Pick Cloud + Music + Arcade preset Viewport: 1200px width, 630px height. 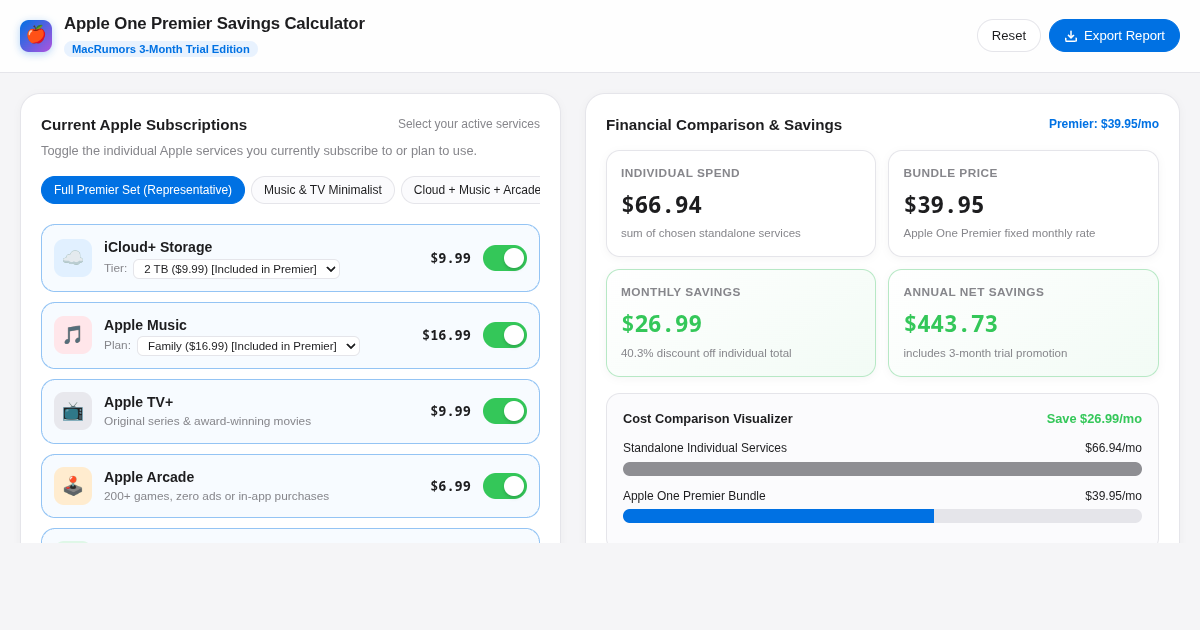click(471, 190)
